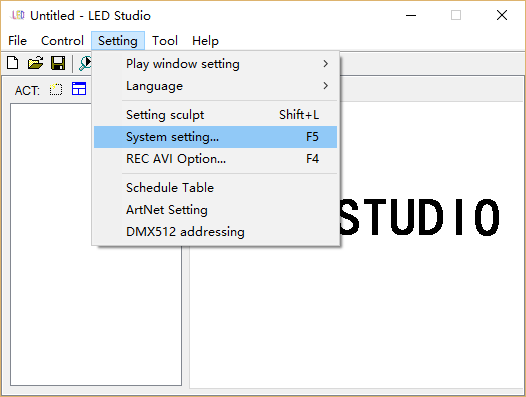Open the Help menu

tap(205, 41)
